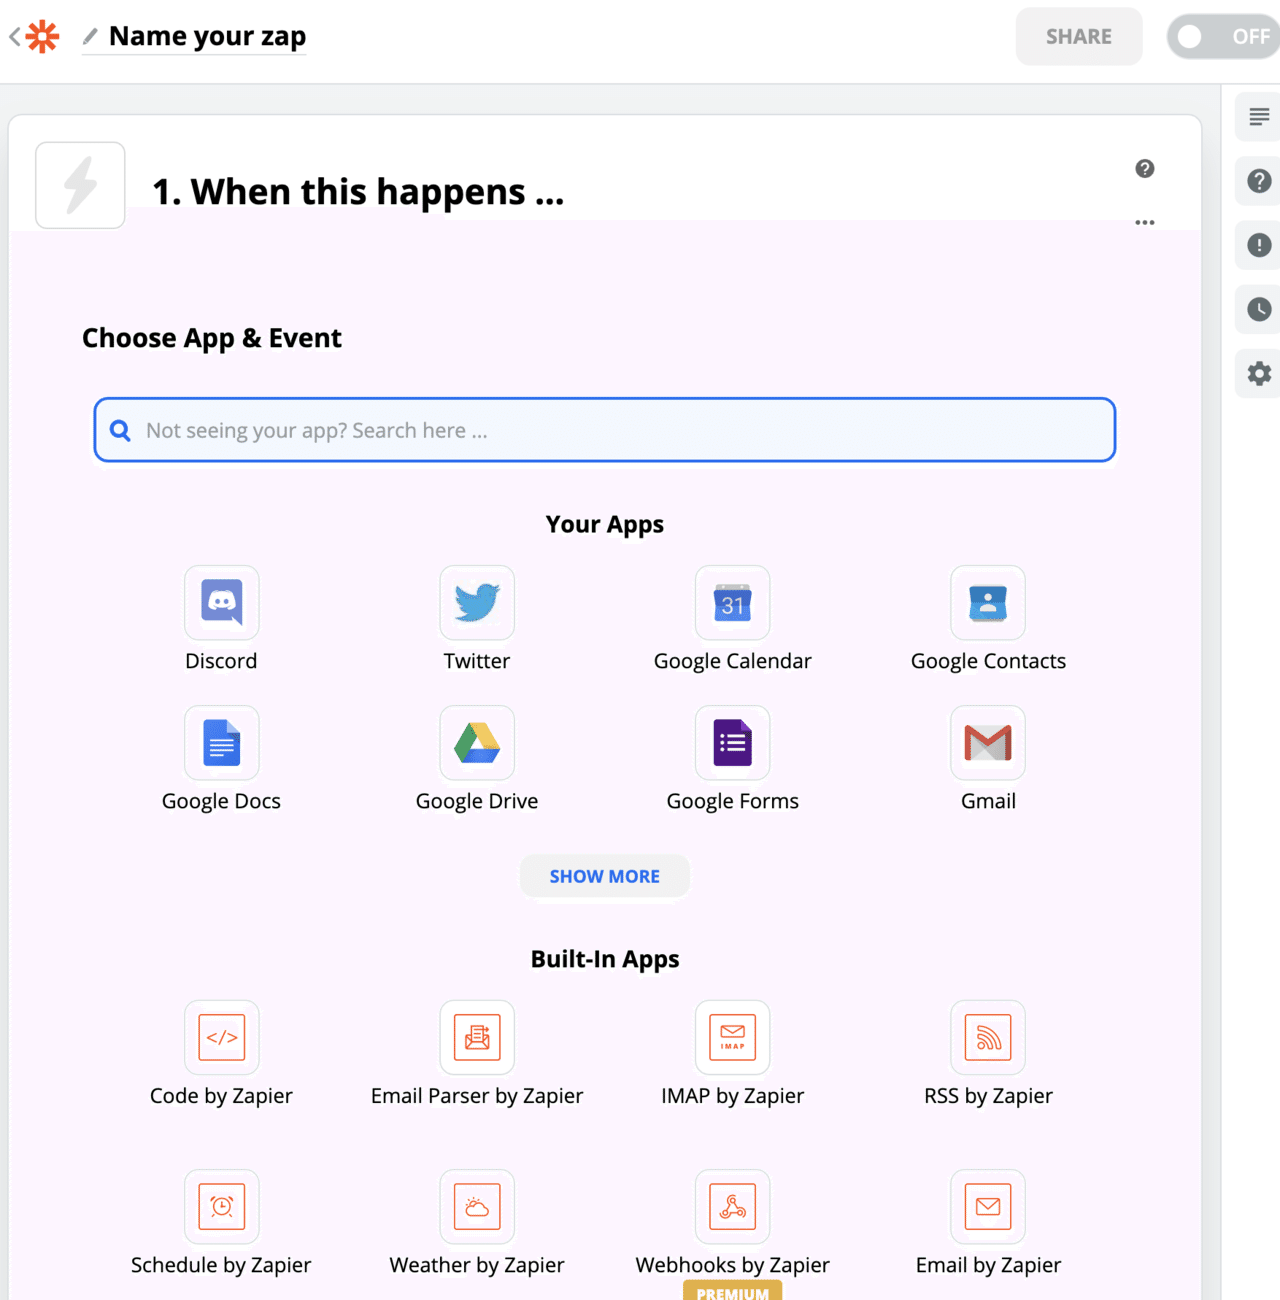
Task: Open the sidebar settings gear icon
Action: point(1259,373)
